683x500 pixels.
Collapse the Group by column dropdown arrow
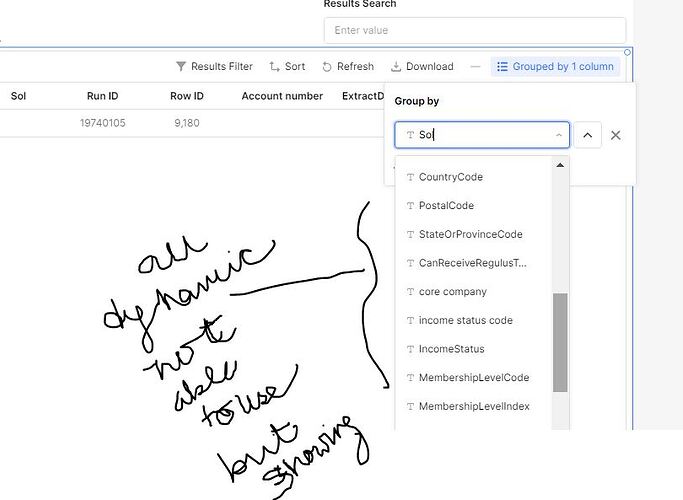tap(558, 135)
